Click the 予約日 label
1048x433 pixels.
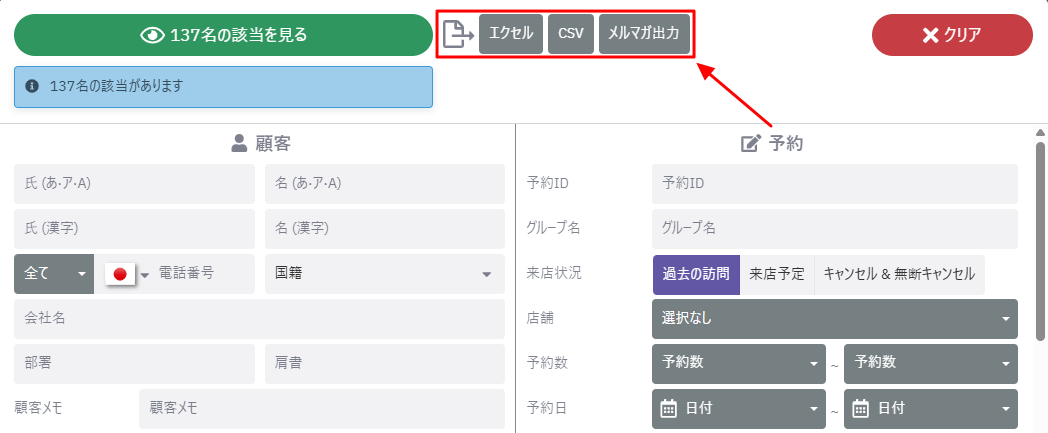click(x=547, y=408)
